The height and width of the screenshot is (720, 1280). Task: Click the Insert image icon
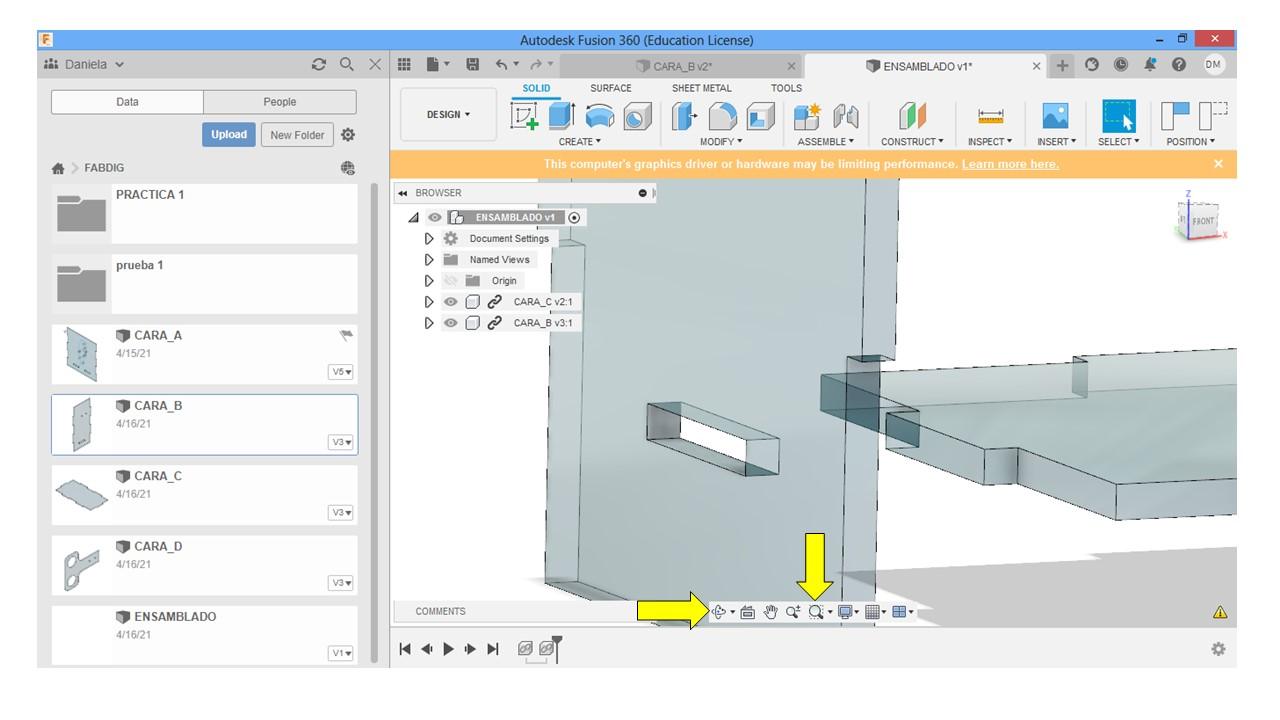click(x=1054, y=116)
